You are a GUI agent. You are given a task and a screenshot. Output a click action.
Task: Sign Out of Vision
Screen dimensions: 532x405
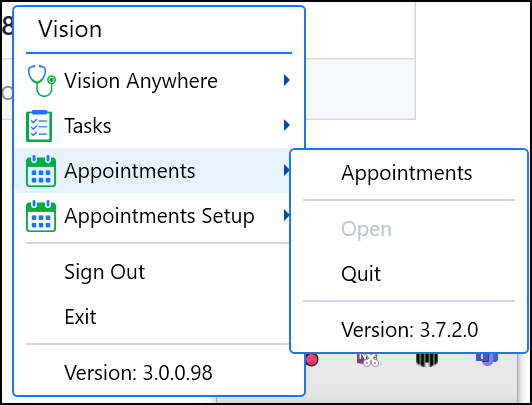[x=105, y=272]
